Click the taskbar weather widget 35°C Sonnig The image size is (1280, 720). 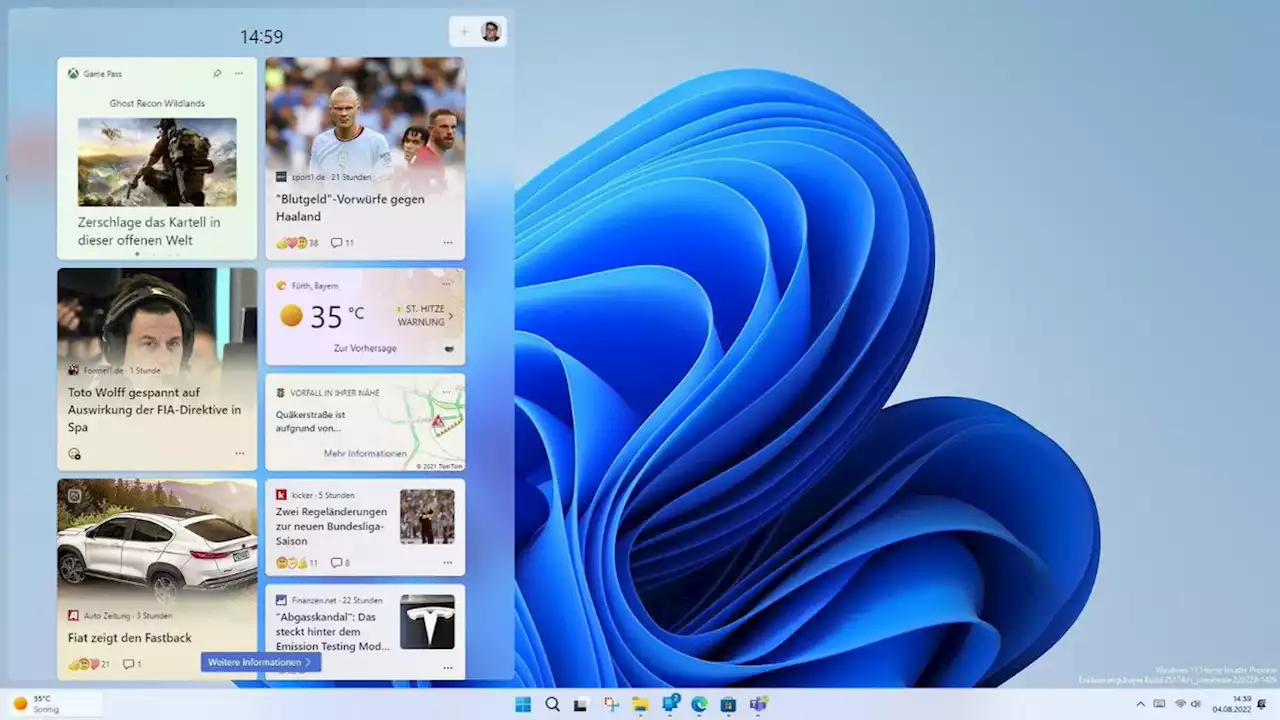(53, 704)
